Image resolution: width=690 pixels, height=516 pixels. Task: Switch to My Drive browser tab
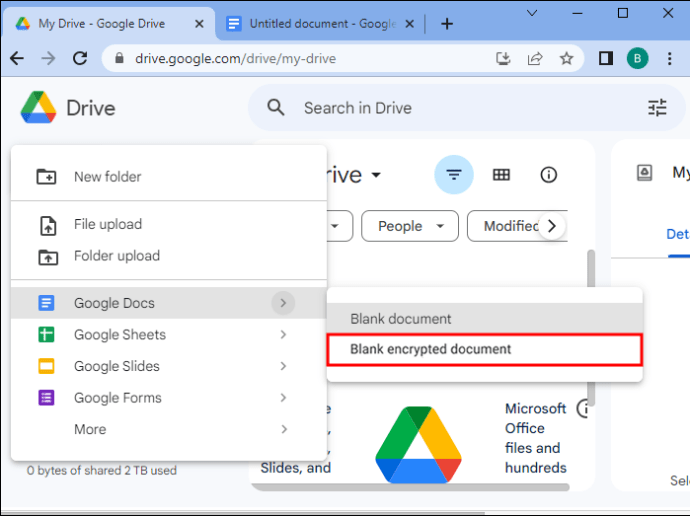click(109, 24)
